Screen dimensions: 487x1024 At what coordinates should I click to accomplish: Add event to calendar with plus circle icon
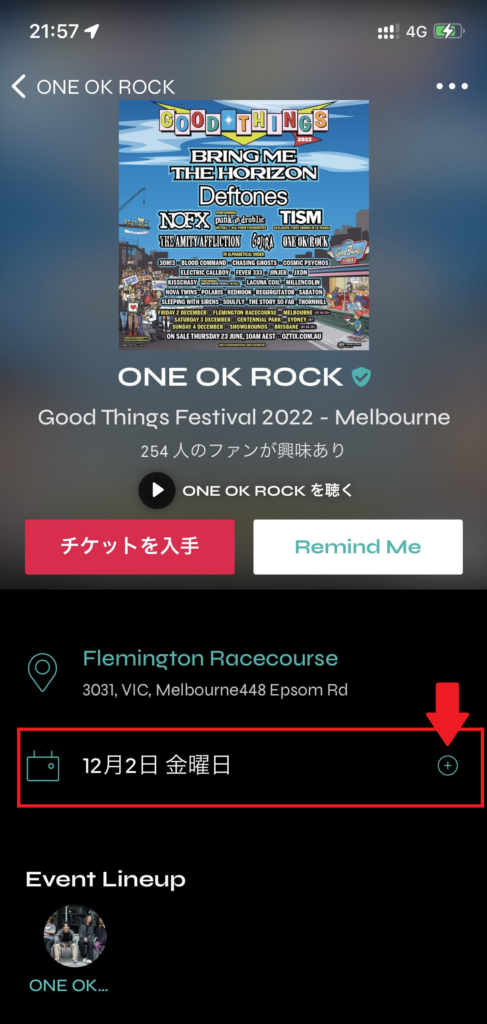point(447,766)
